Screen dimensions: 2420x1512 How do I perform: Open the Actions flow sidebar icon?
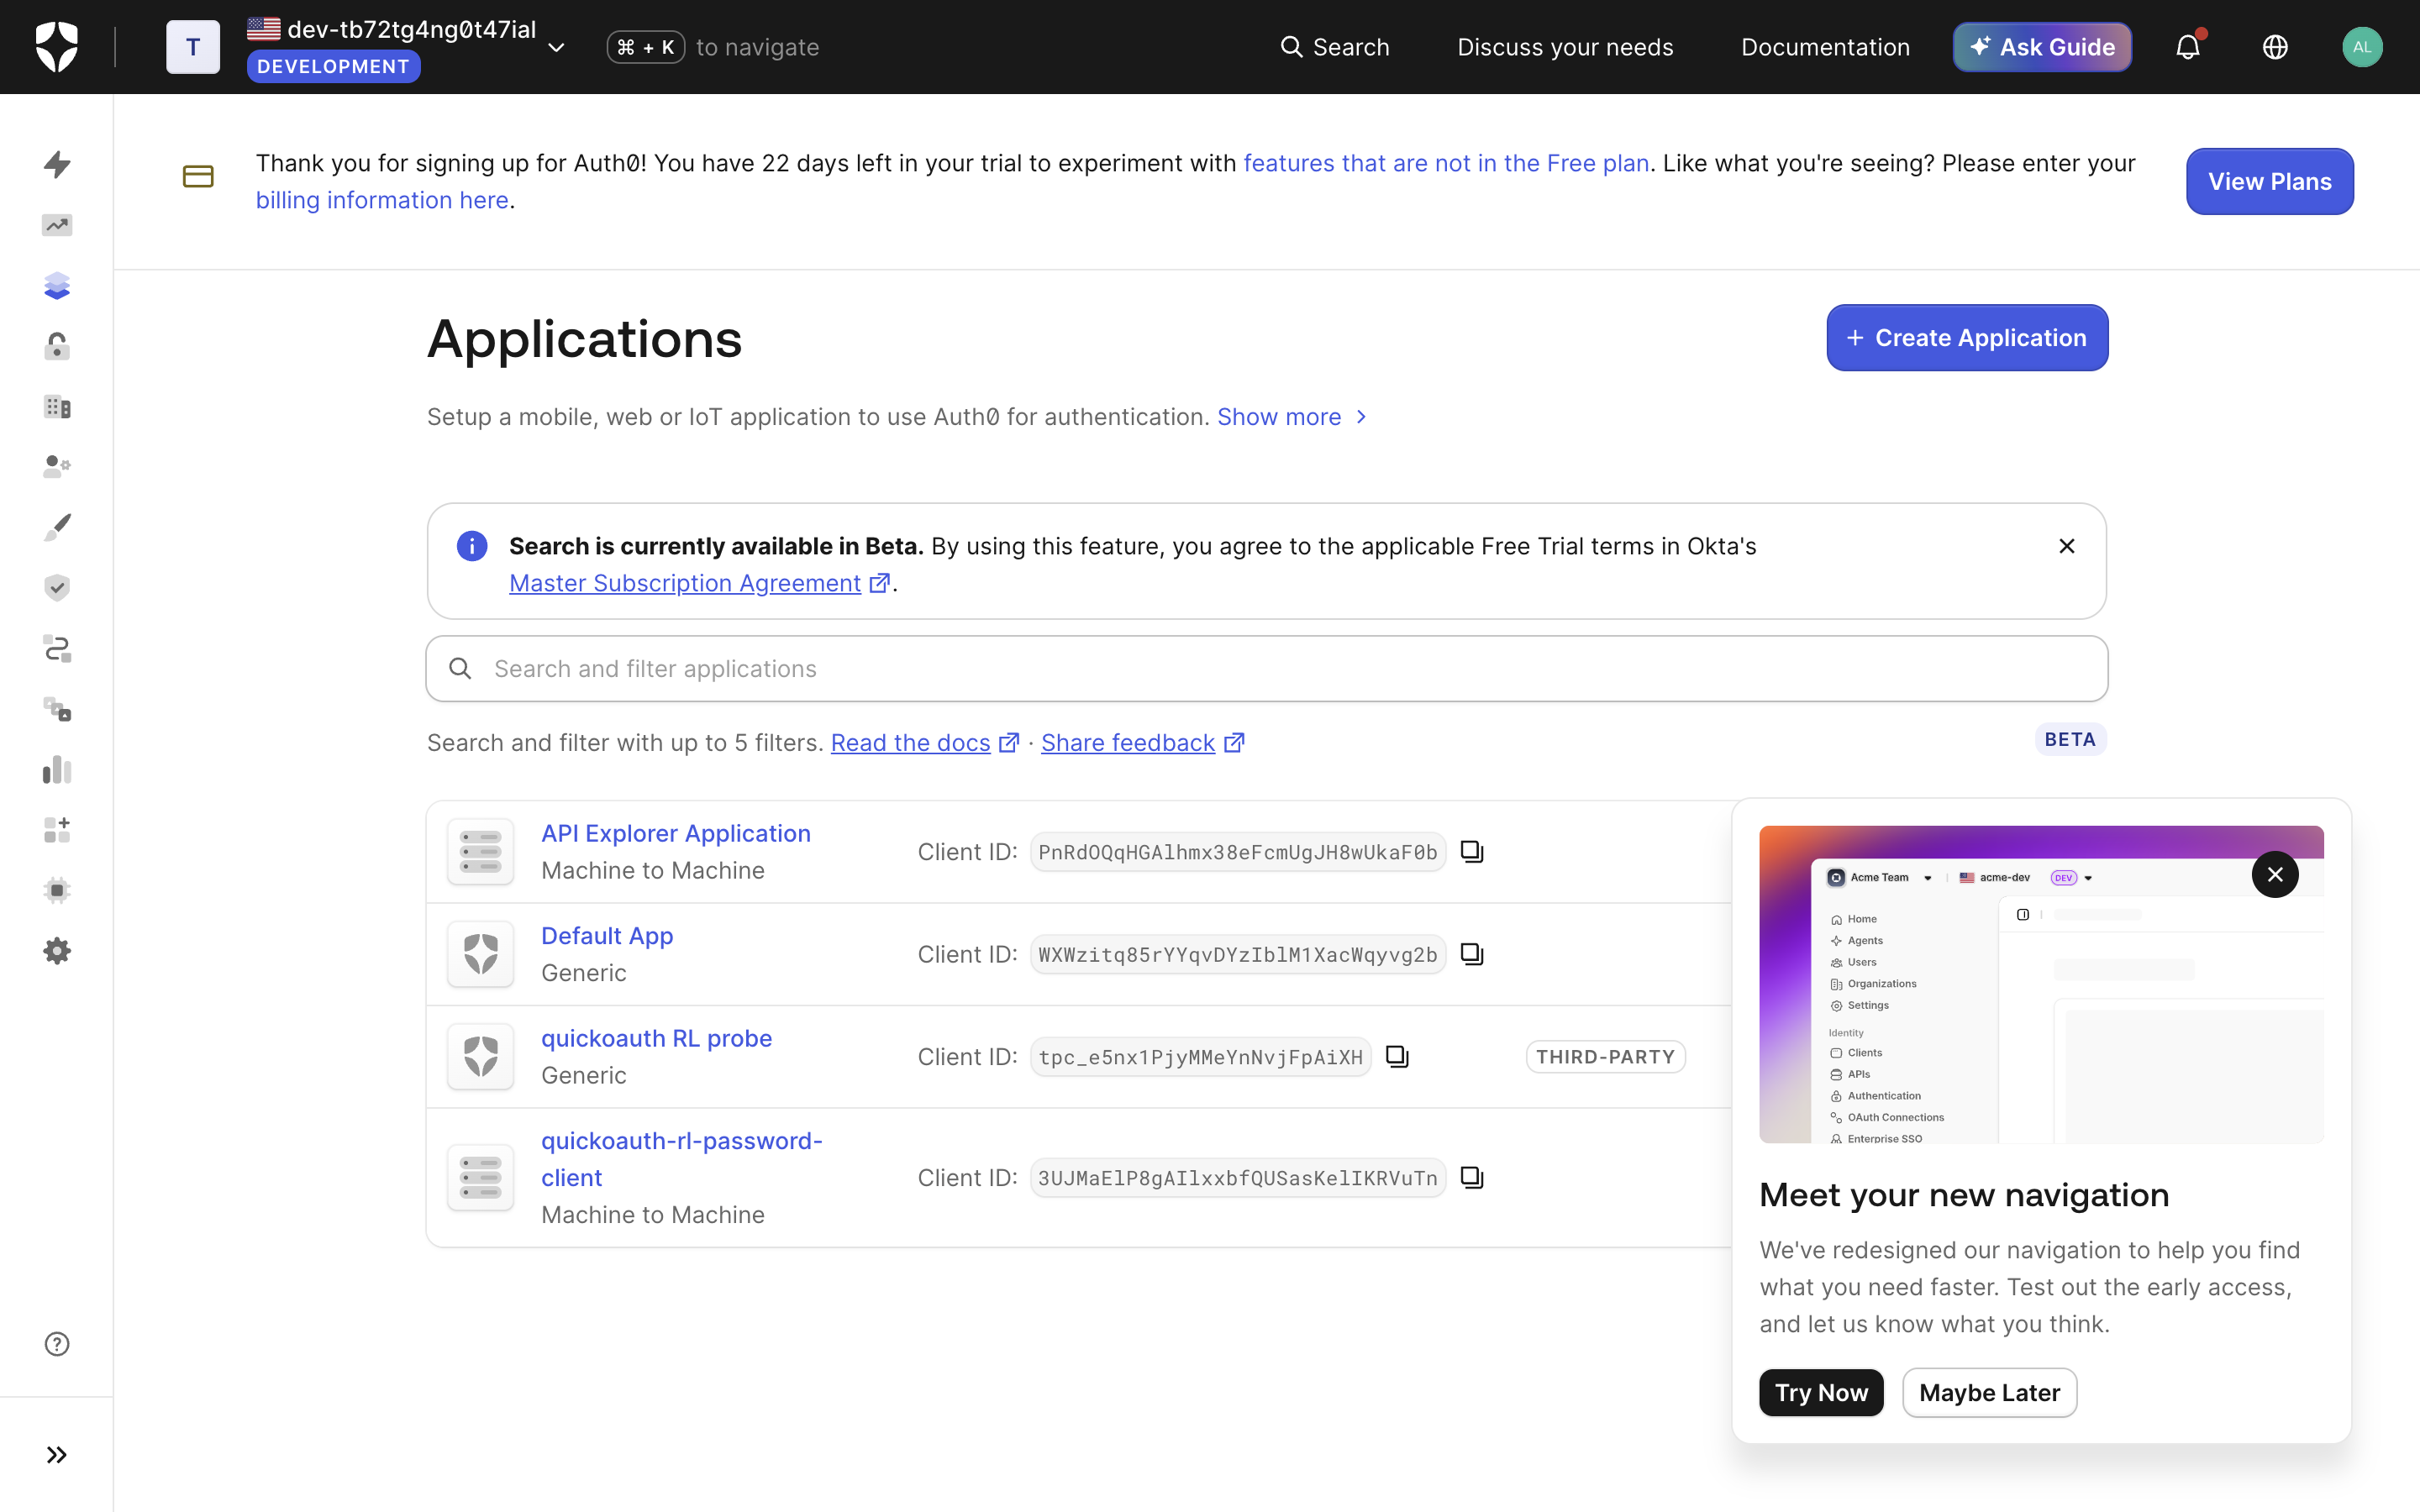[57, 648]
